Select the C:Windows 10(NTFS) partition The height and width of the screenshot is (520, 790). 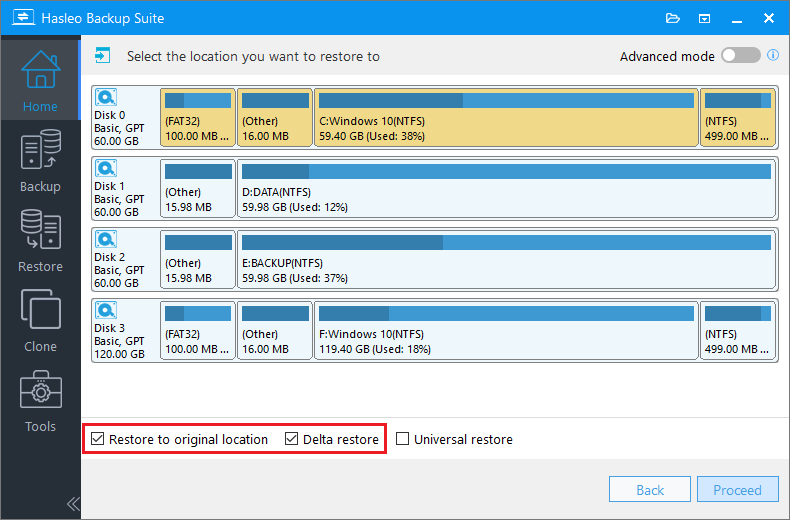pyautogui.click(x=506, y=117)
